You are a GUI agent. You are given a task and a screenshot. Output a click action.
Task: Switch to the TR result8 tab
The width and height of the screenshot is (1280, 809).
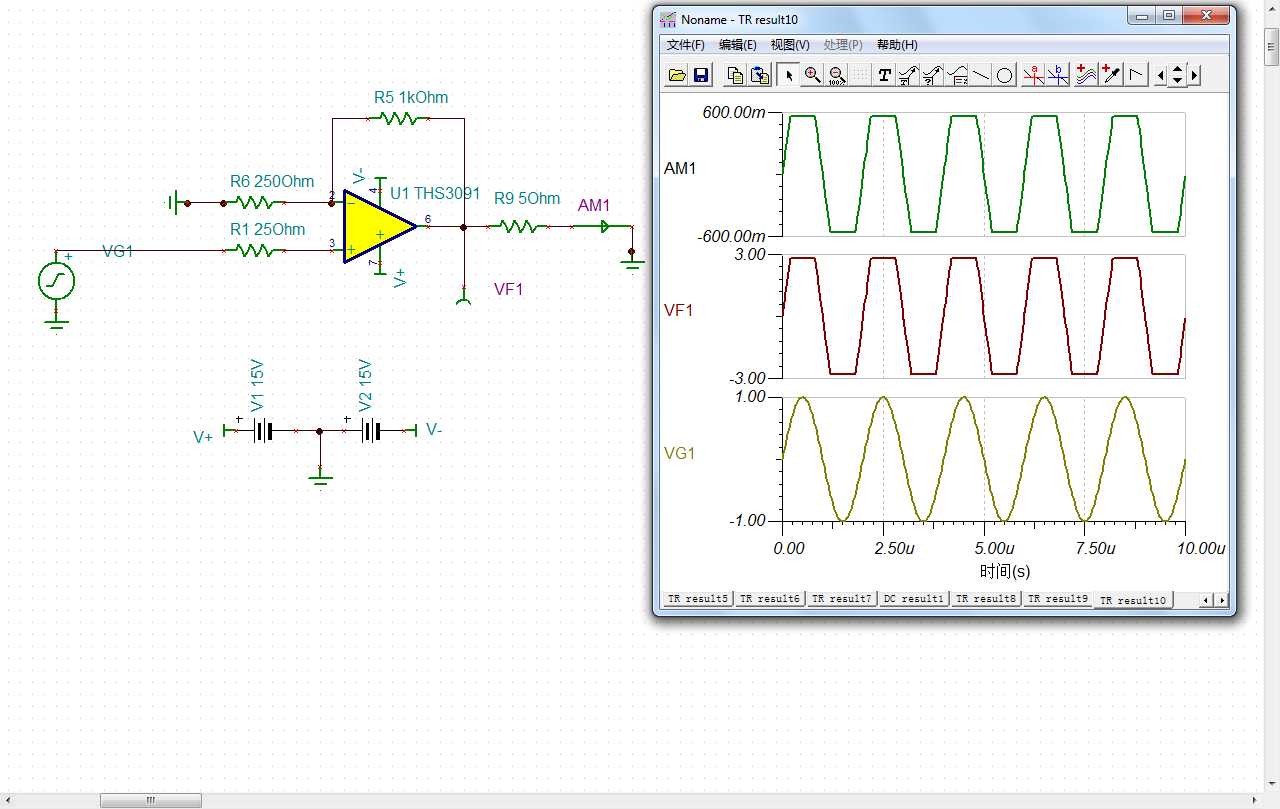985,599
